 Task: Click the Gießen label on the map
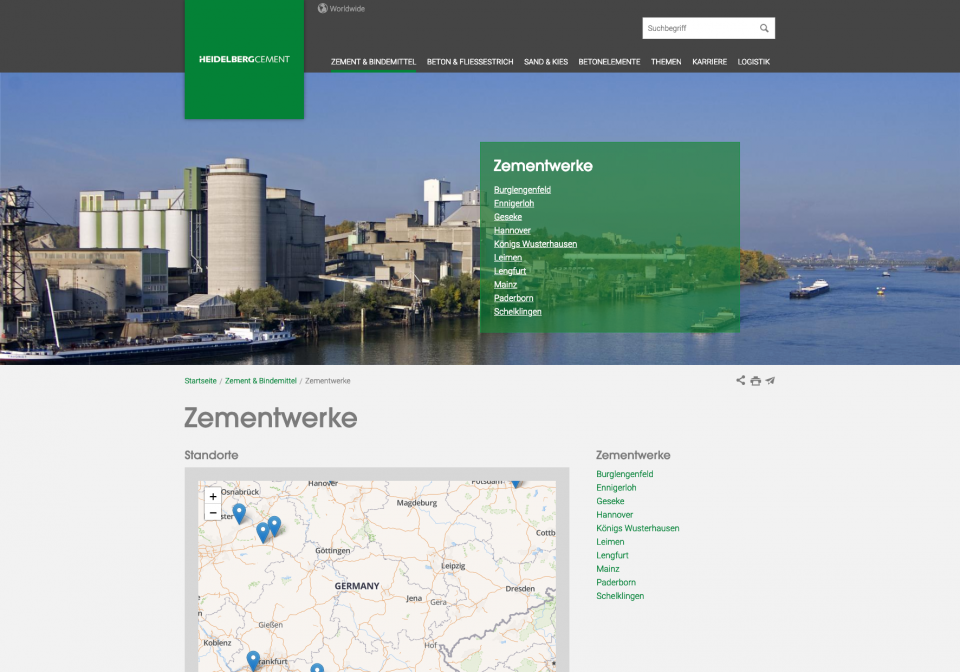(x=271, y=625)
